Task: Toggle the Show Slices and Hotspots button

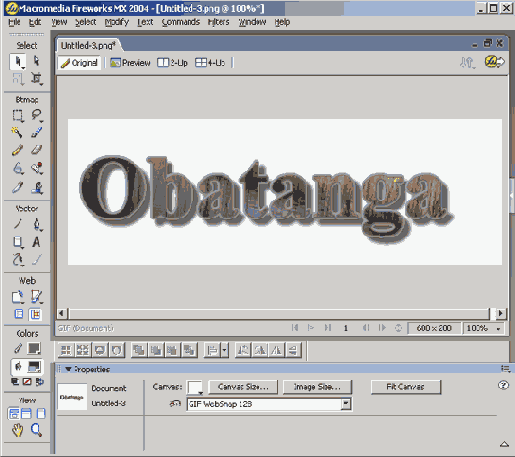Action: pyautogui.click(x=35, y=314)
